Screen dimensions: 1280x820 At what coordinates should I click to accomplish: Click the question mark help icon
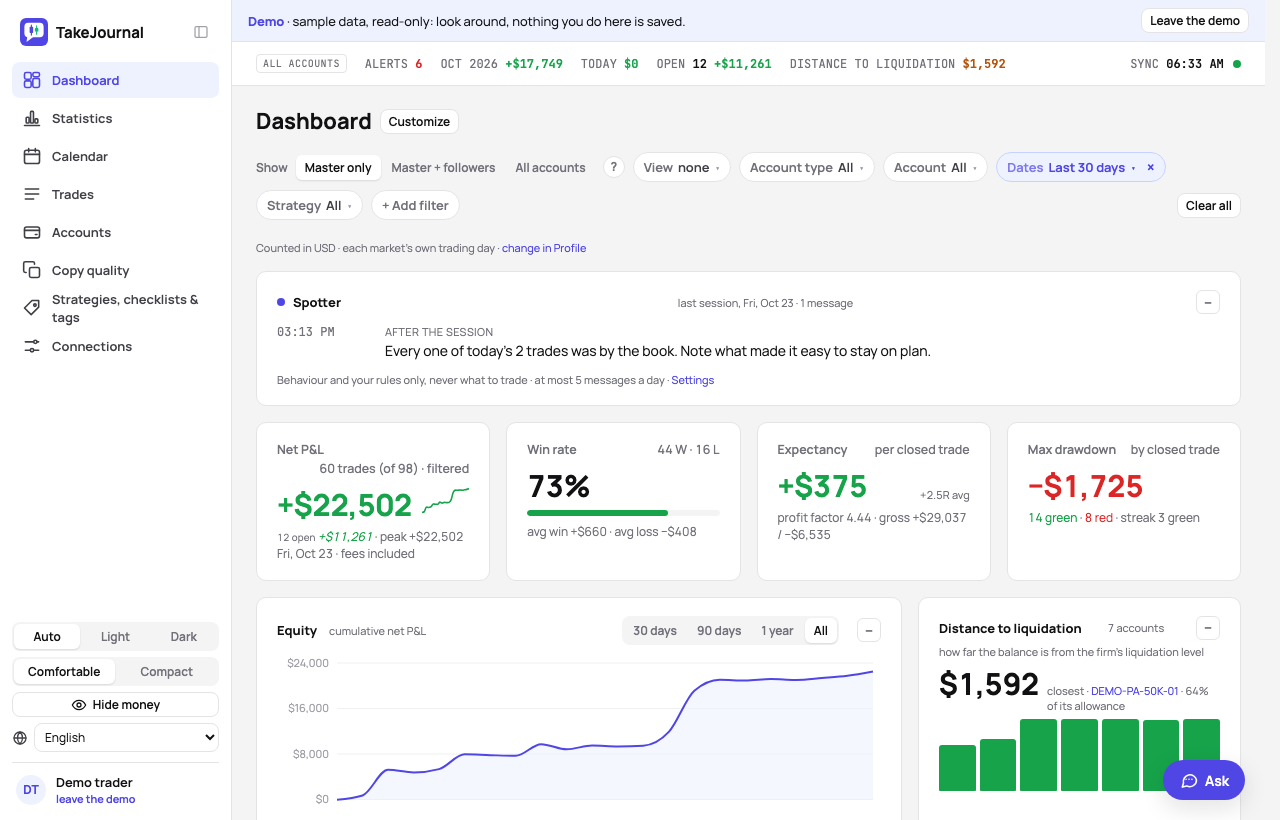[614, 167]
